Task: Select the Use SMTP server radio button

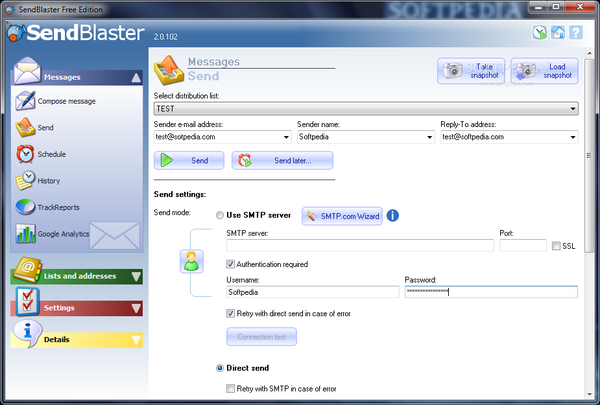Action: pyautogui.click(x=220, y=215)
